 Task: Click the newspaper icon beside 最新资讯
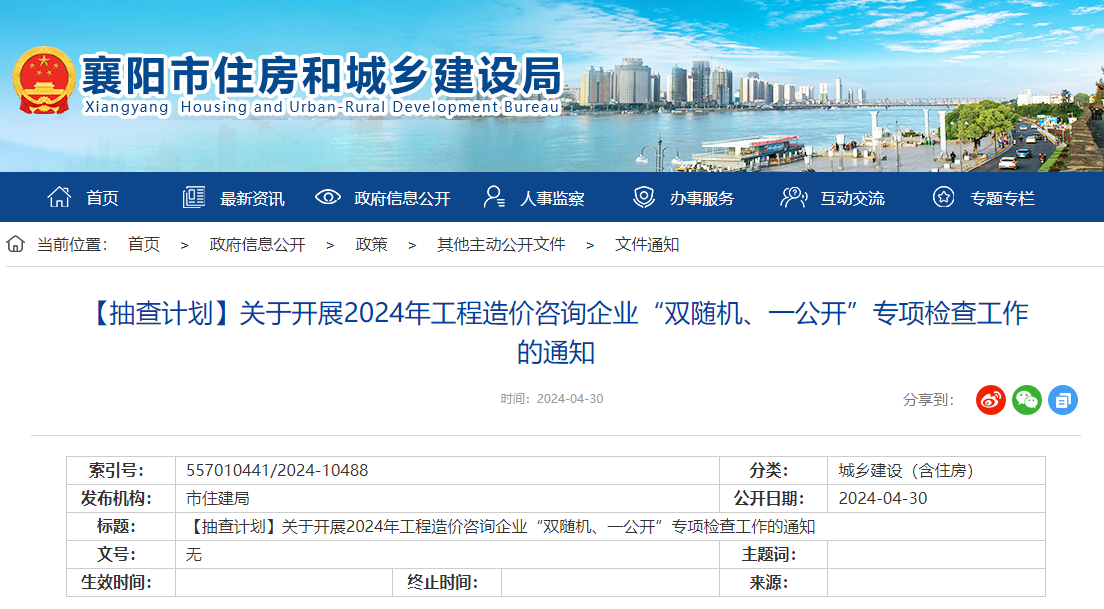pyautogui.click(x=194, y=197)
